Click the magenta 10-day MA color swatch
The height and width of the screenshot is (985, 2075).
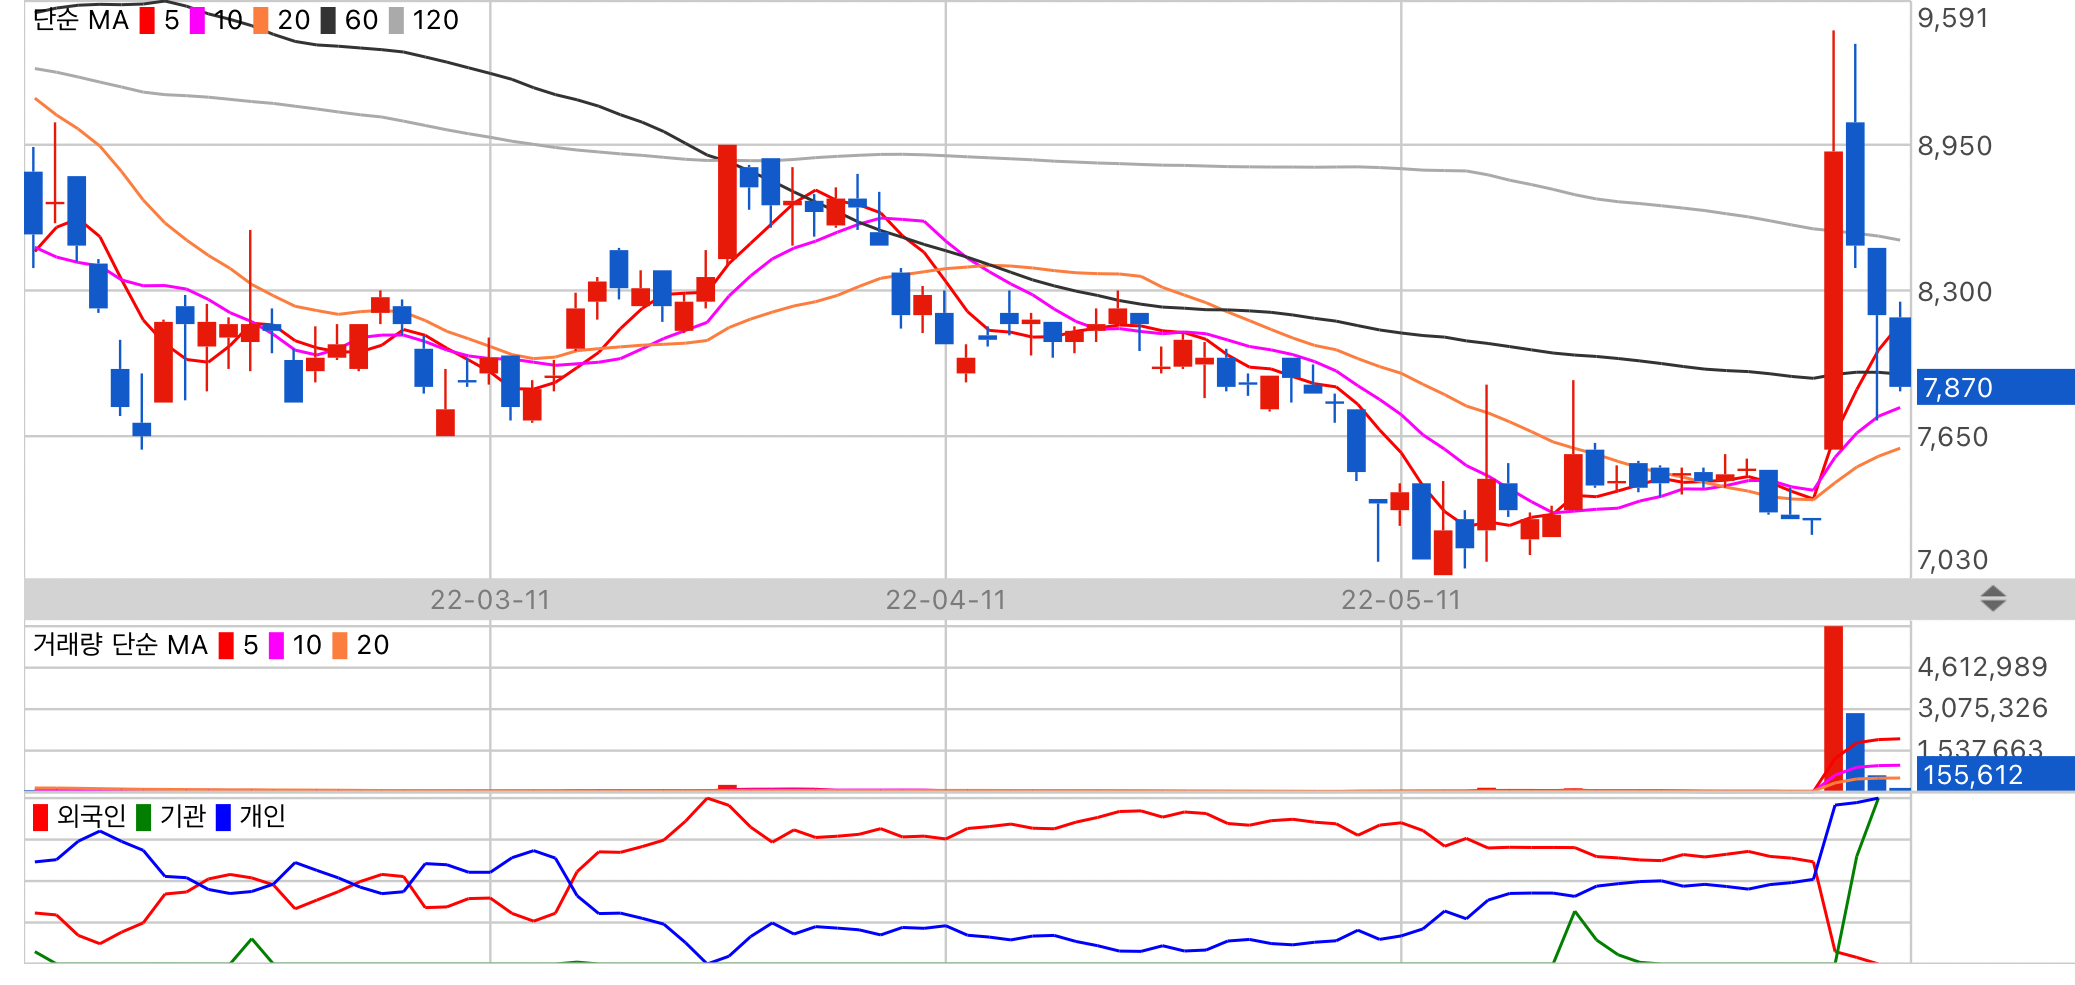(x=197, y=20)
